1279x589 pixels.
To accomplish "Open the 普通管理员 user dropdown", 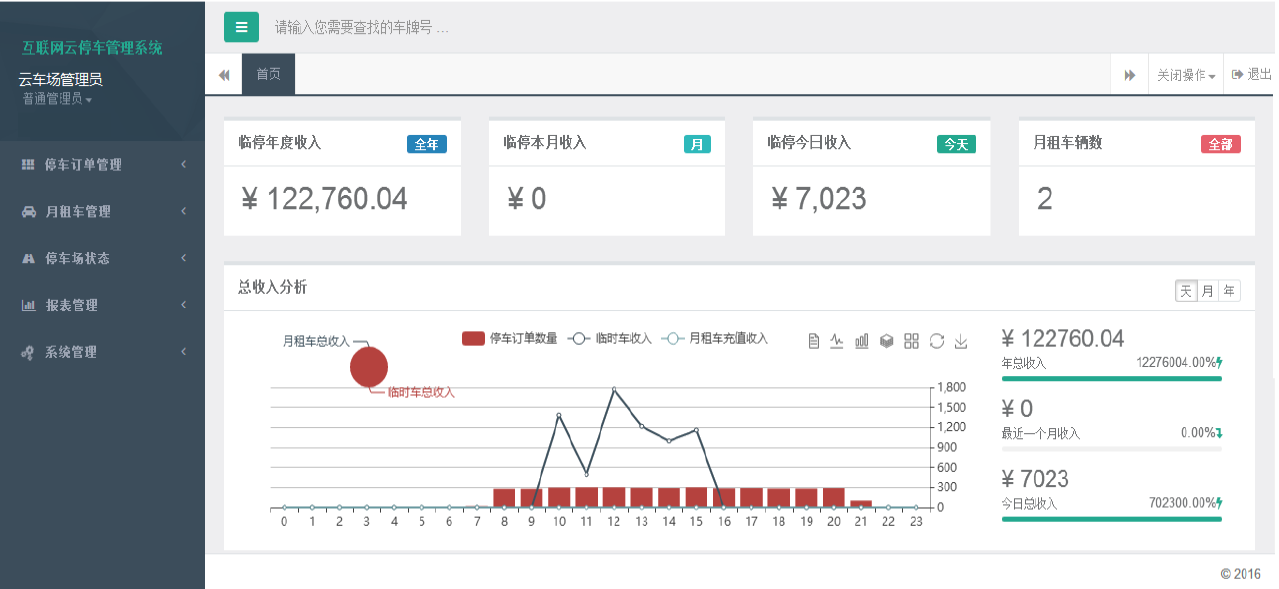I will point(57,99).
